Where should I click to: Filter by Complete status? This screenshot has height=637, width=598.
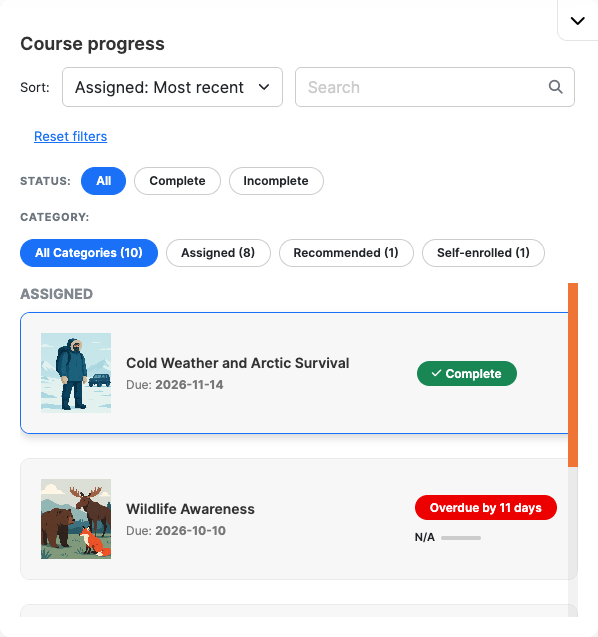(x=178, y=181)
